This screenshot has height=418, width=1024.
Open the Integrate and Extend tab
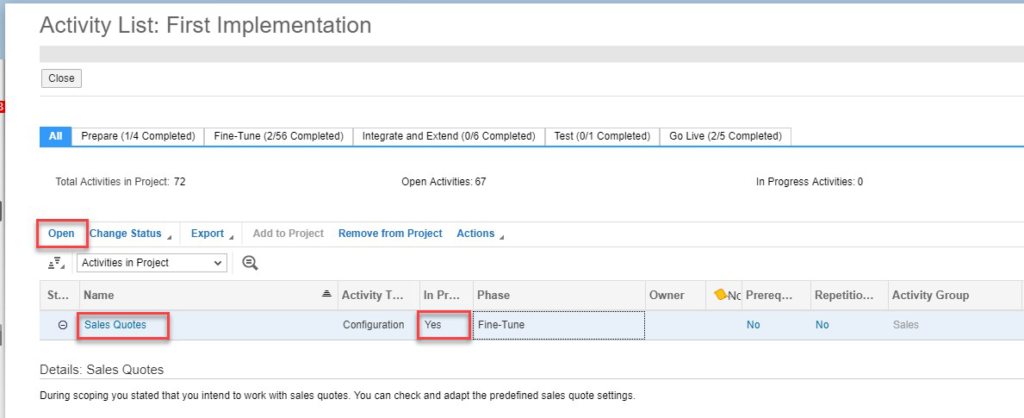click(x=448, y=136)
